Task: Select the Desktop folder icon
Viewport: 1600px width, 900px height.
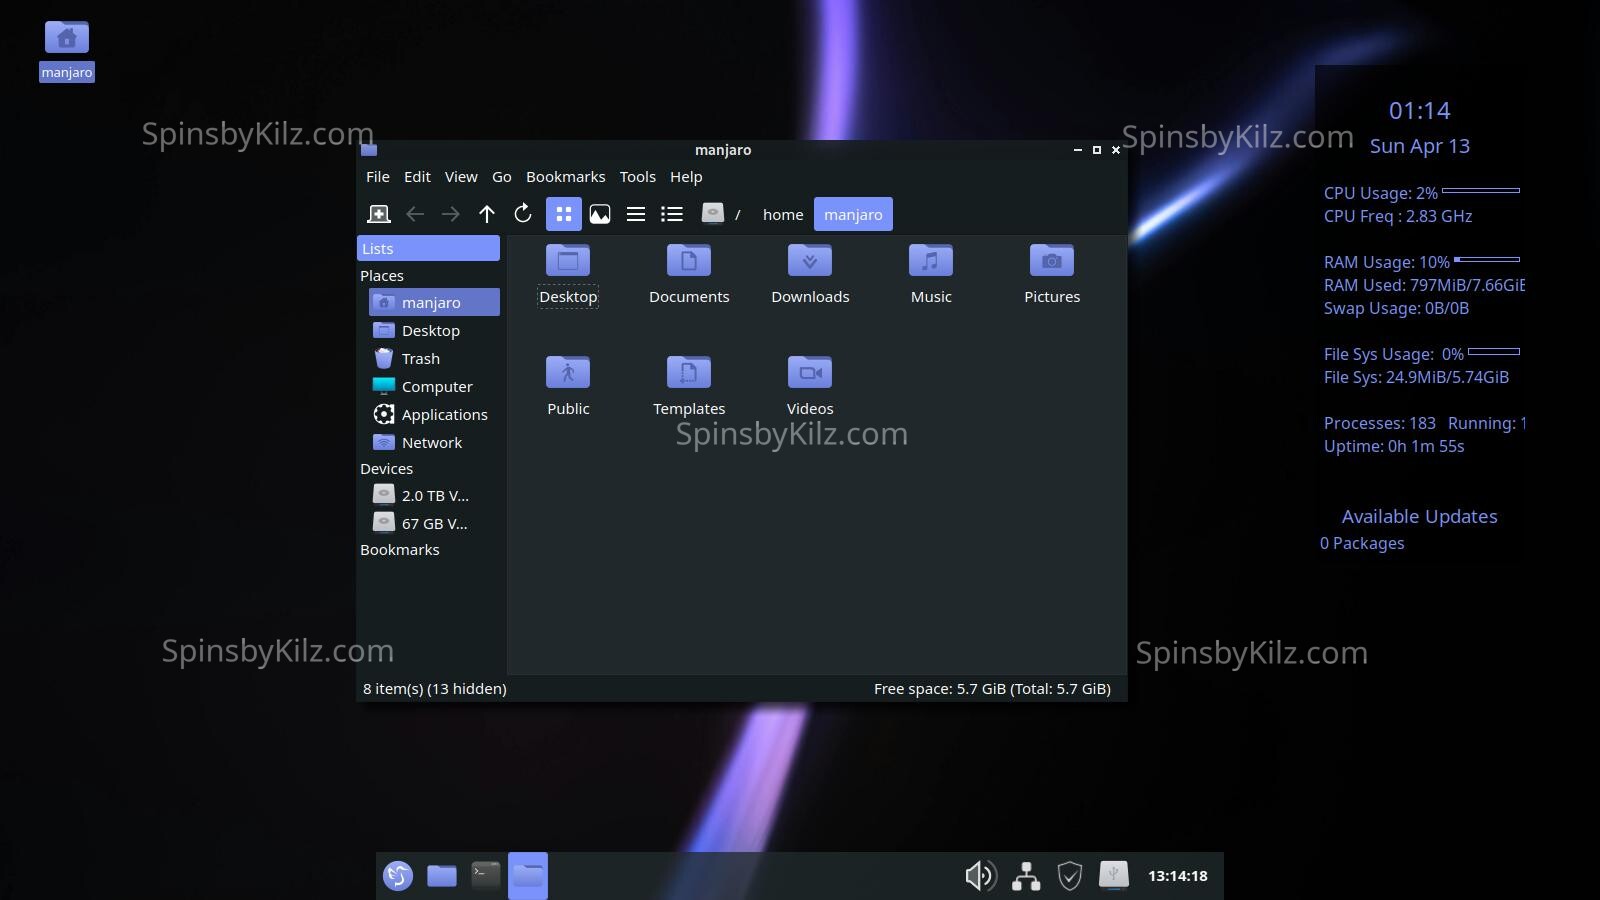Action: click(568, 274)
